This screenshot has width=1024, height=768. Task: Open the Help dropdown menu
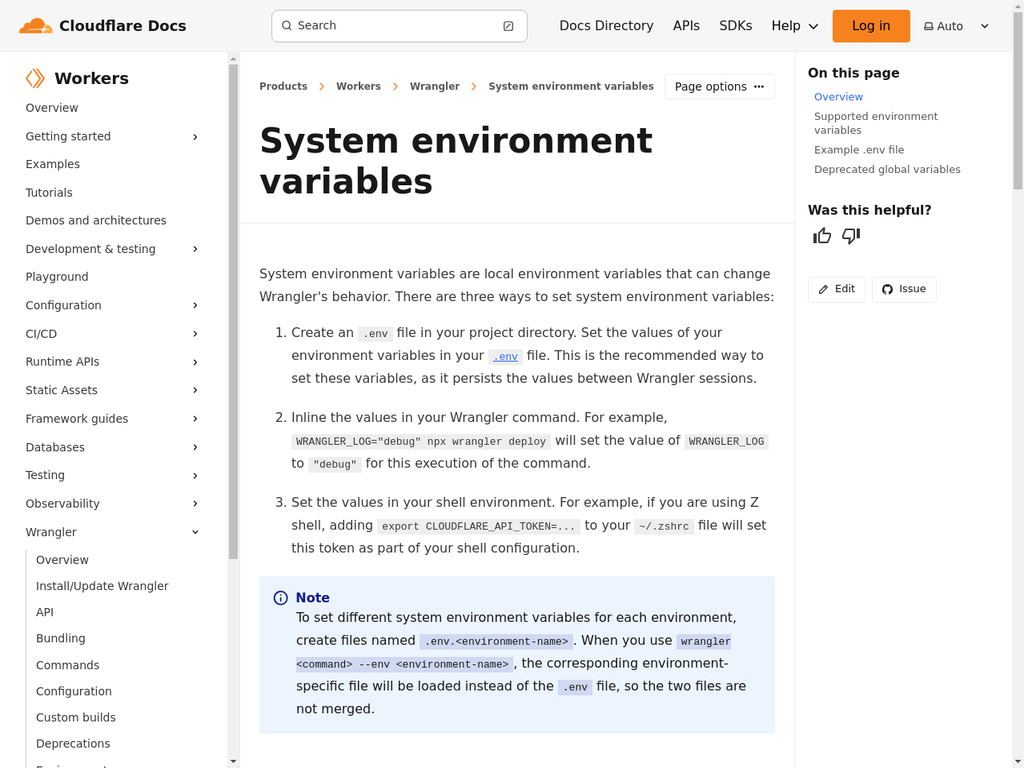pyautogui.click(x=795, y=26)
